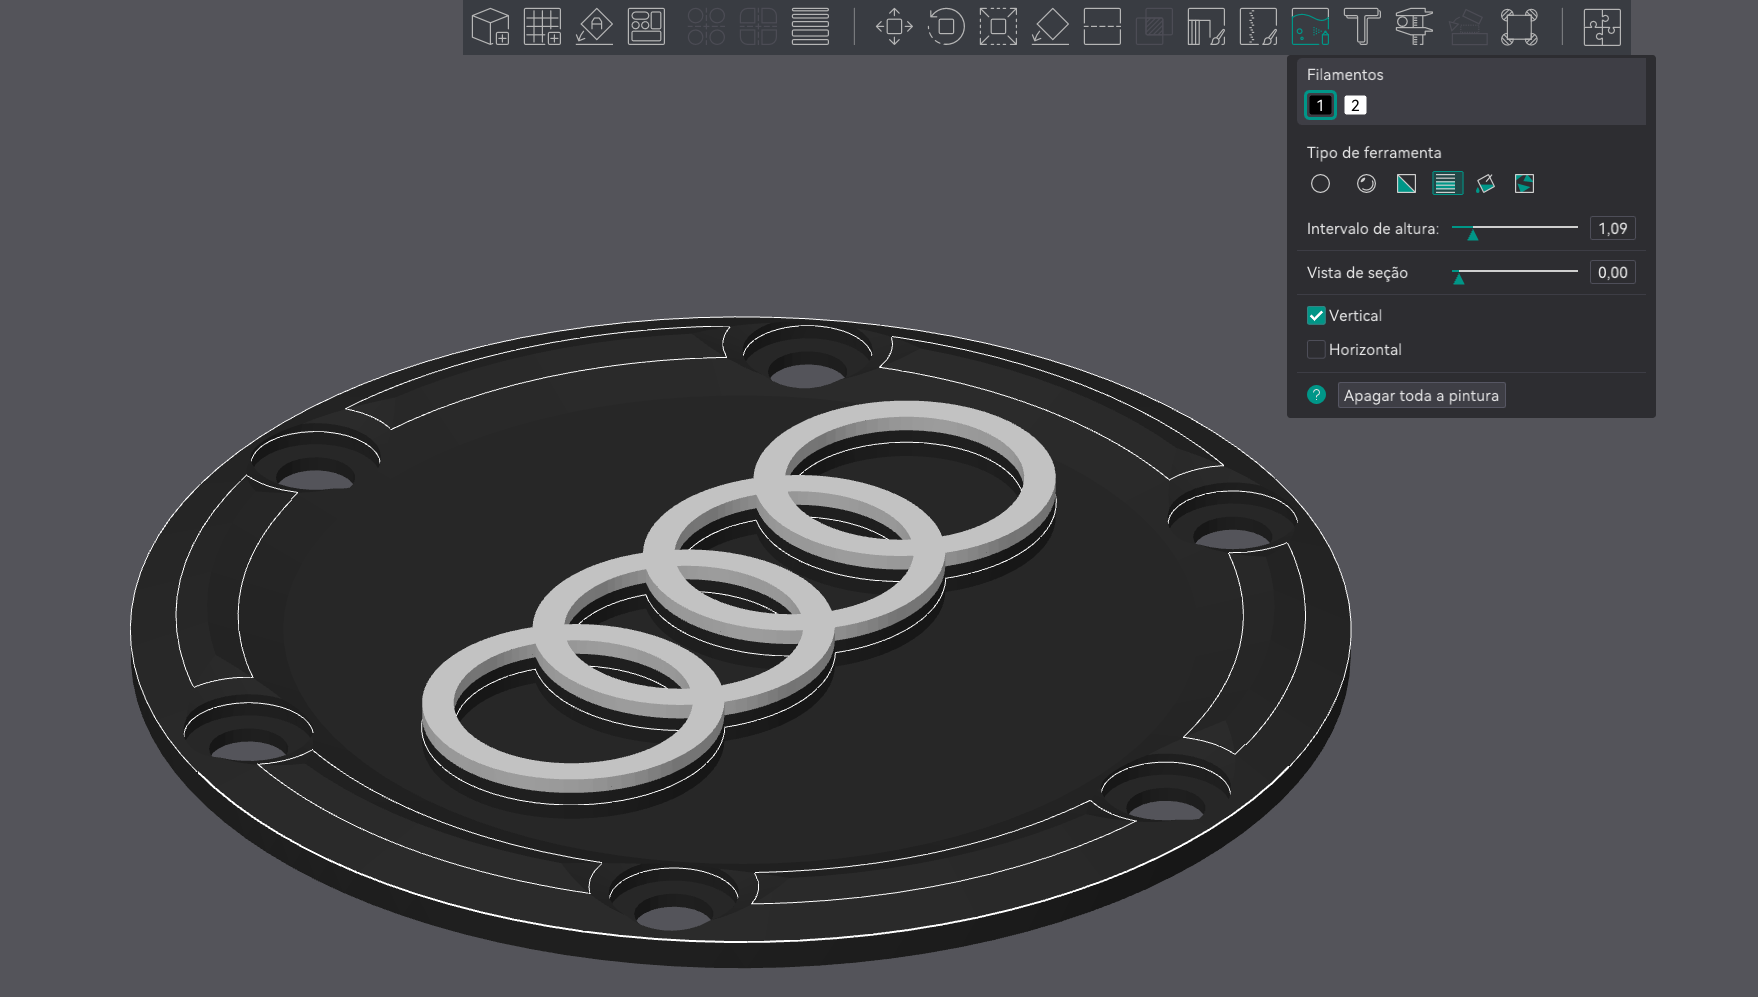This screenshot has width=1758, height=997.
Task: Click the Arrange all objects icon
Action: click(x=646, y=27)
